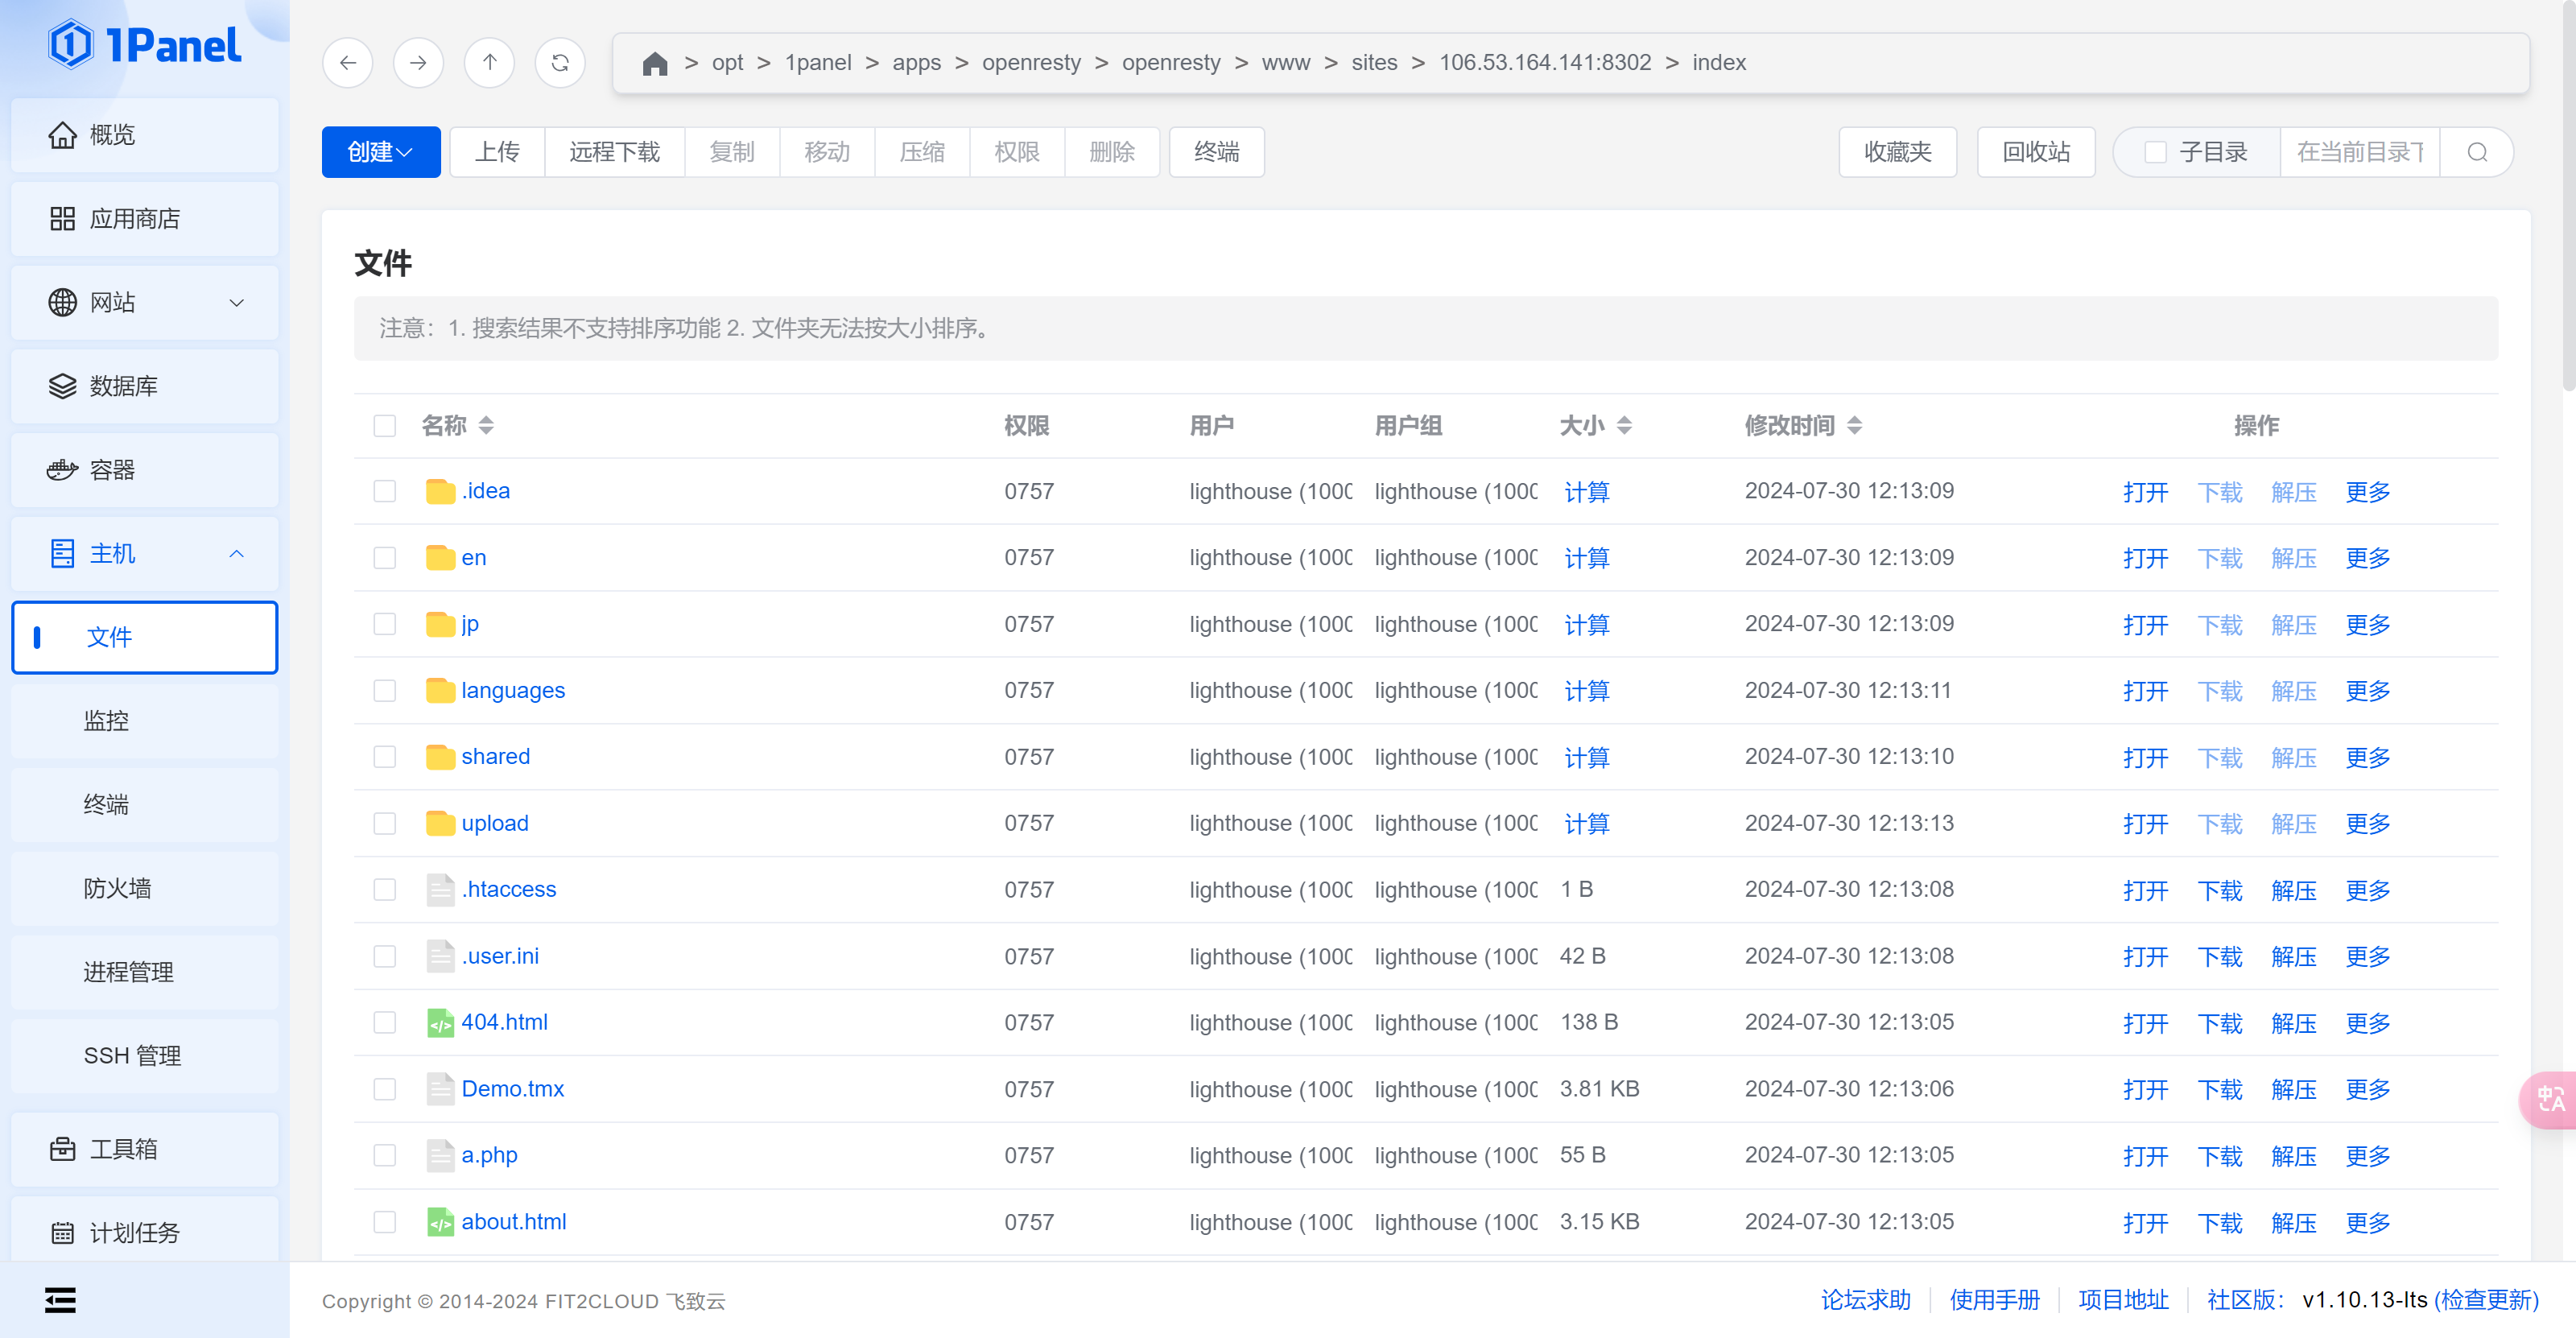
Task: Open 防火墙 firewall in the host submenu
Action: point(145,888)
